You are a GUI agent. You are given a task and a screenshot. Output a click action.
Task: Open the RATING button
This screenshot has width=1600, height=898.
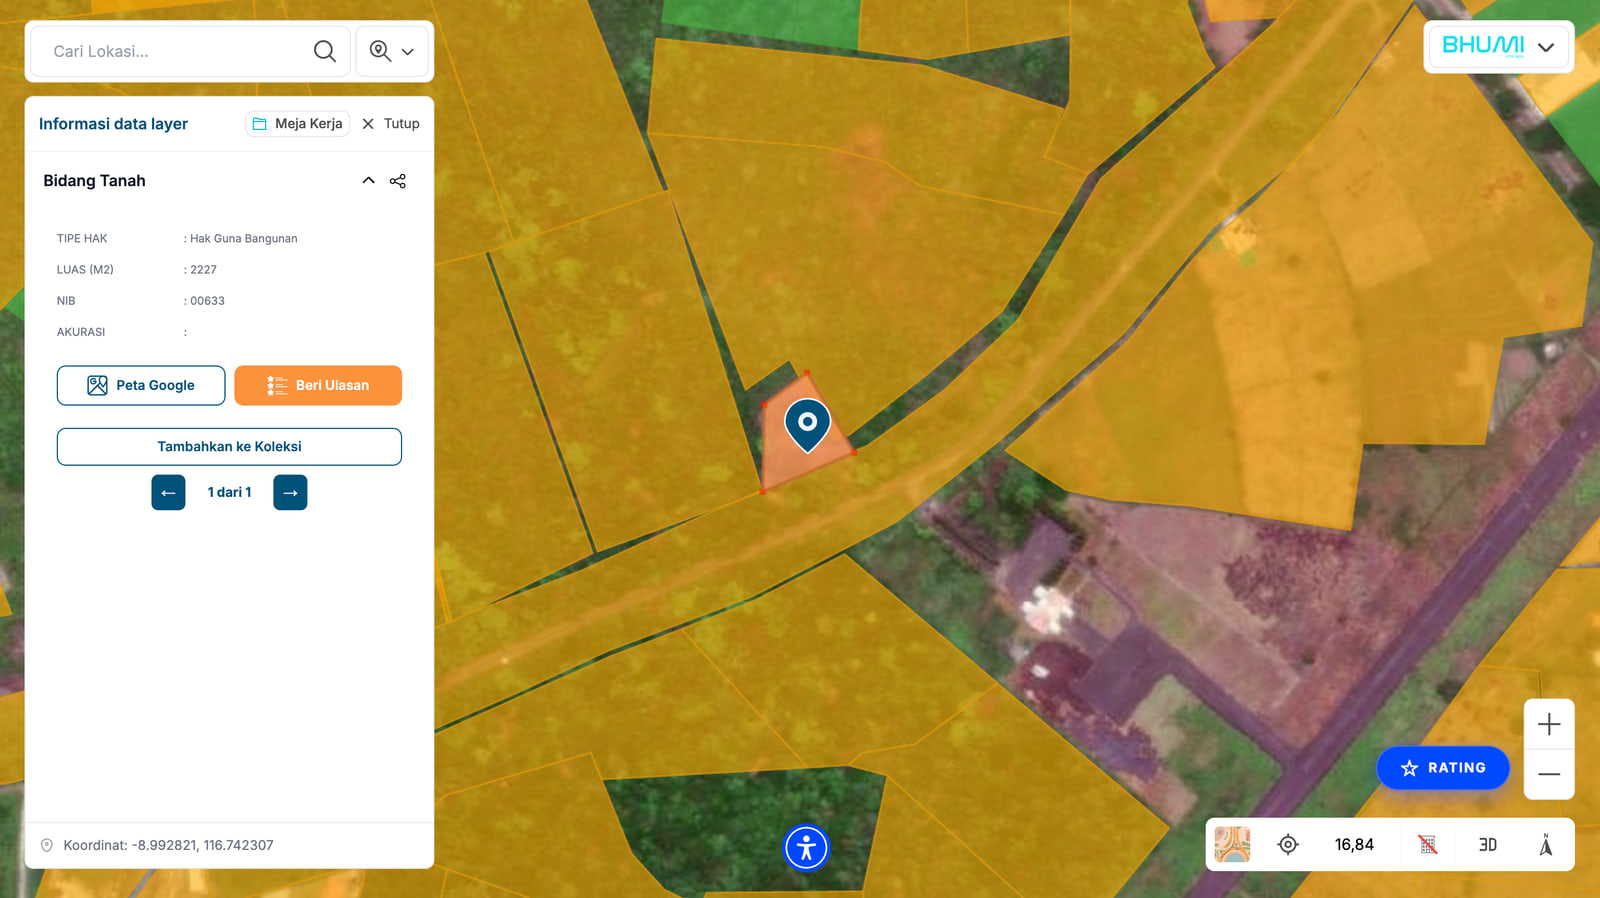1443,768
